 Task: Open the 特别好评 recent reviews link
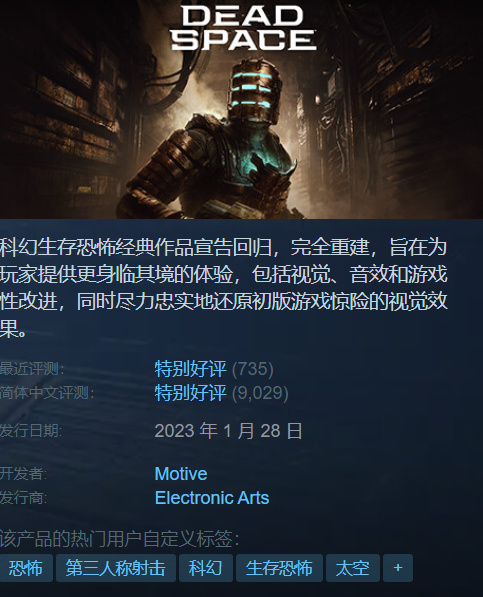click(190, 369)
